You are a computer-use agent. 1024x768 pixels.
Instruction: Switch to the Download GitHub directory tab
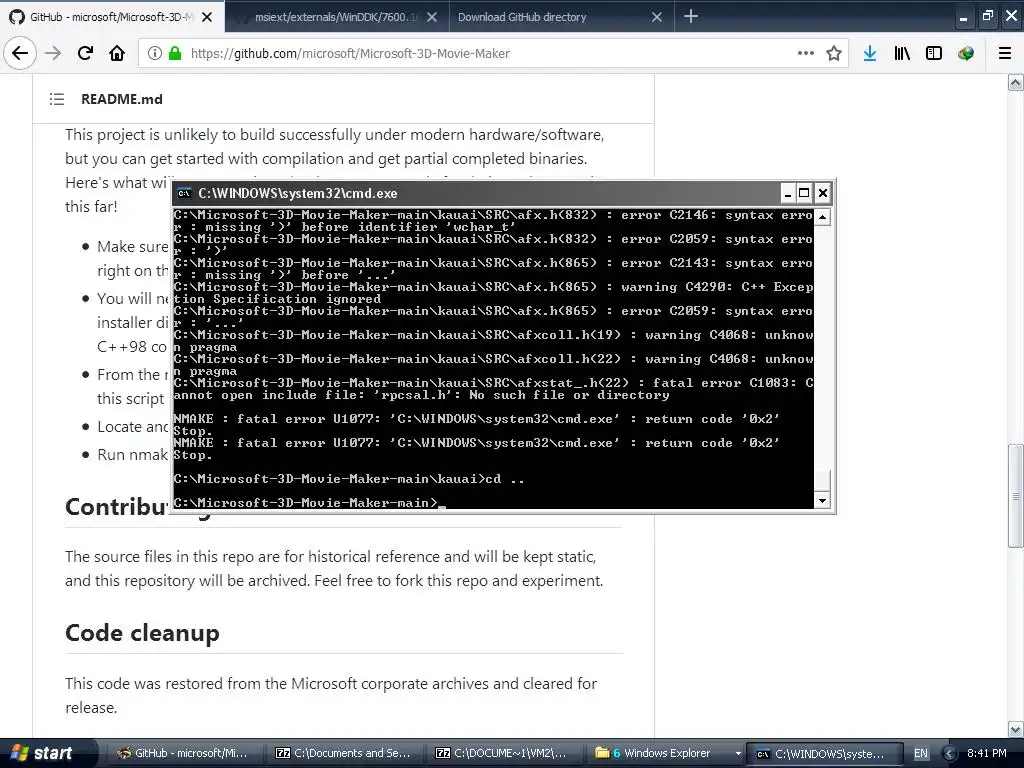562,17
